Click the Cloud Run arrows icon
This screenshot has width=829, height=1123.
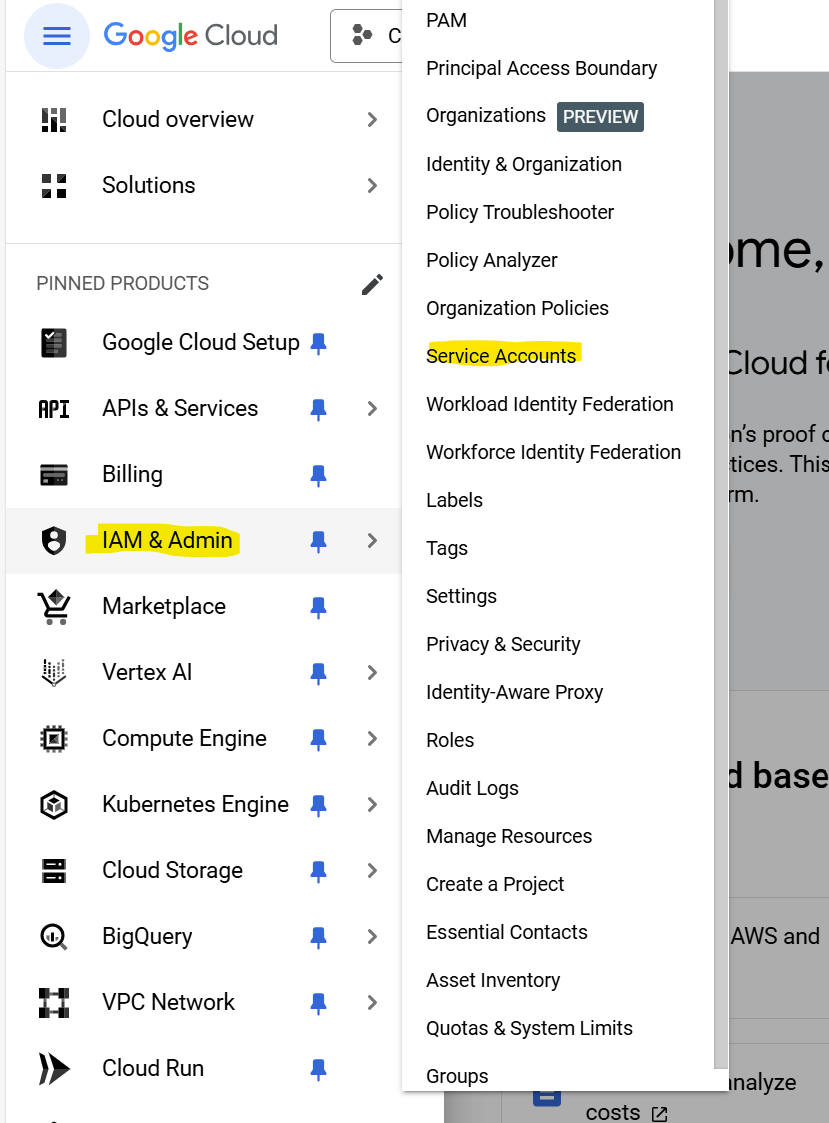[x=54, y=1069]
